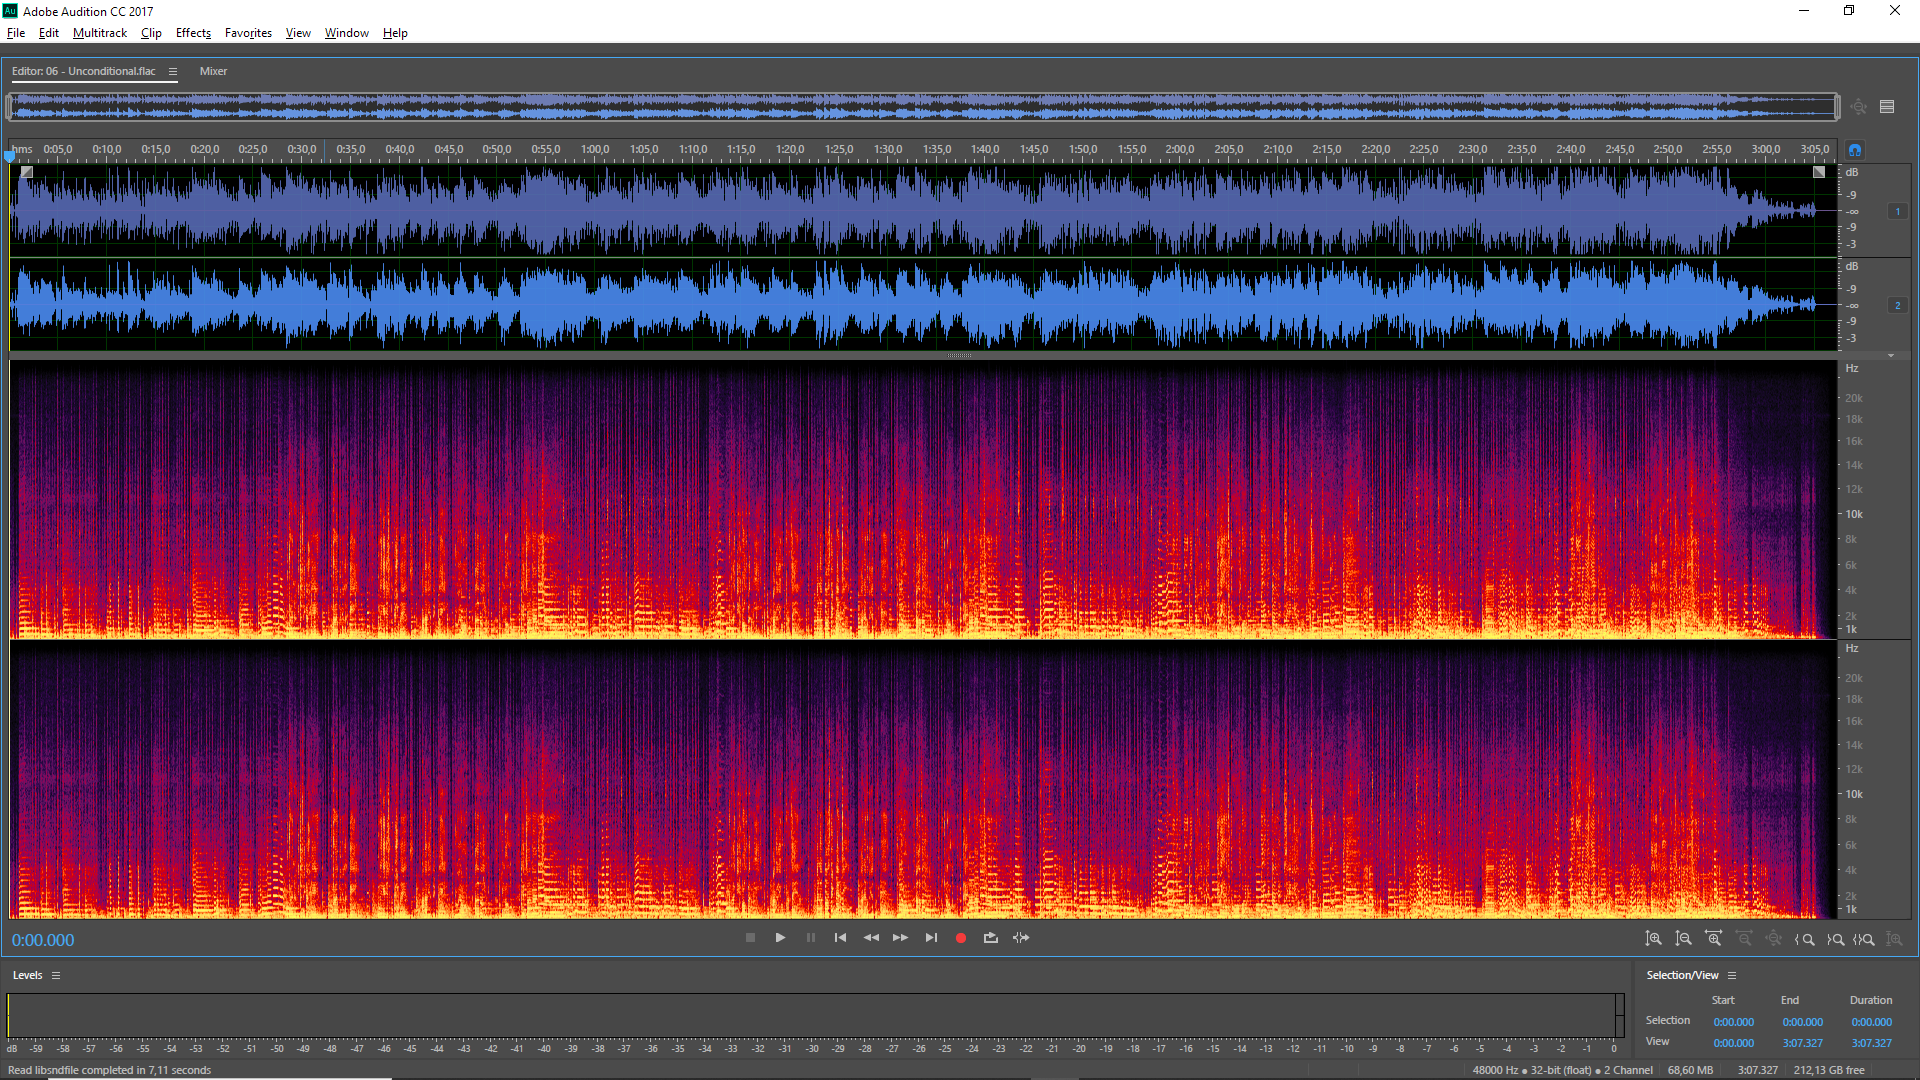1920x1080 pixels.
Task: Click the 10k frequency label on upper spectrogram
Action: click(1854, 514)
